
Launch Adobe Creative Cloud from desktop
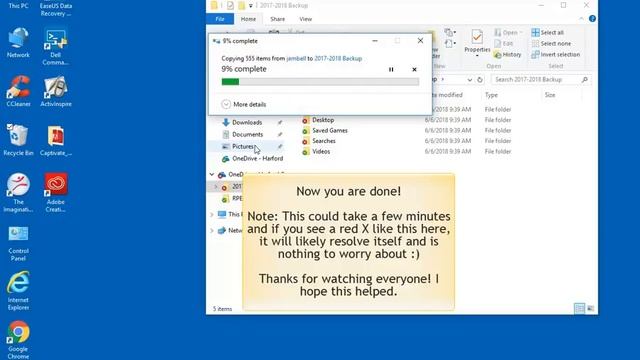[56, 193]
